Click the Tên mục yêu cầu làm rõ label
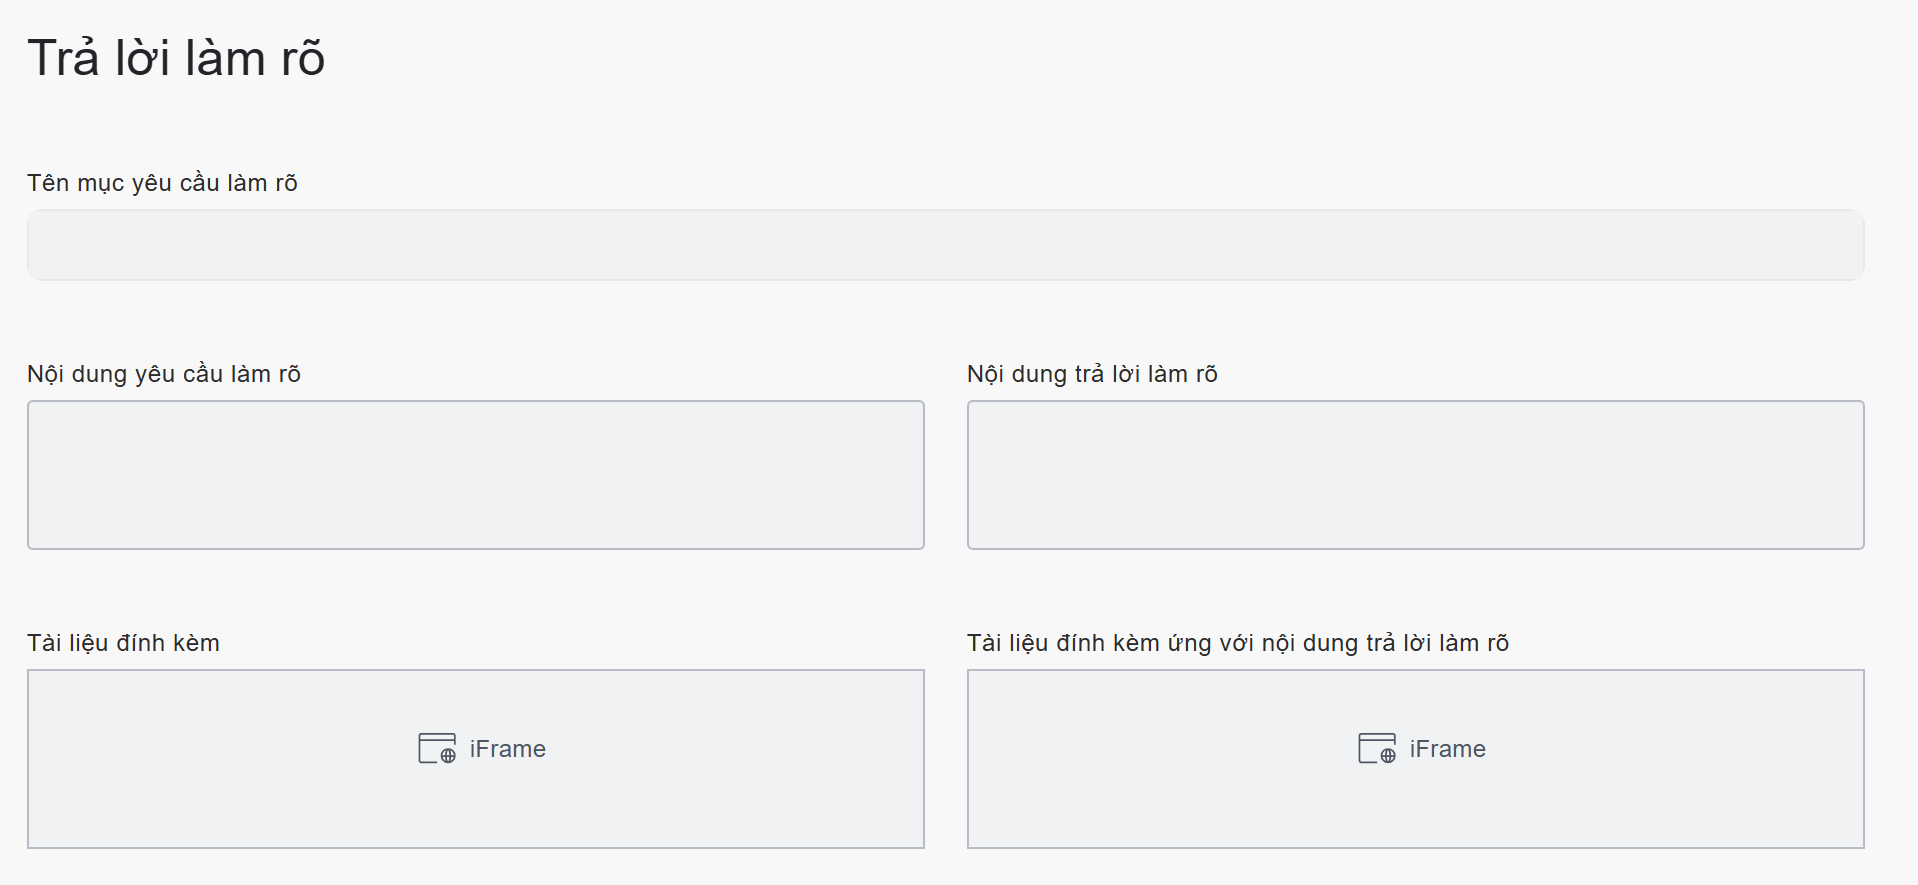Viewport: 1918px width, 885px height. click(162, 183)
